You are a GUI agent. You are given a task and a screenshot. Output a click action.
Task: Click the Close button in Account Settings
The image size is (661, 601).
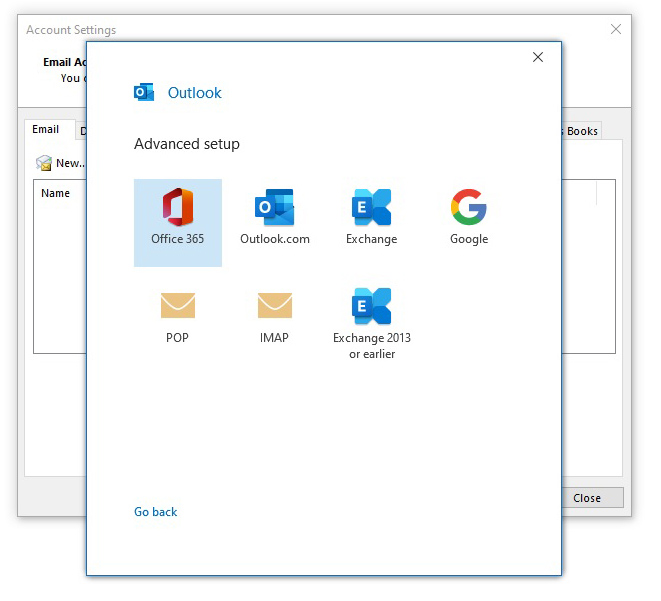(592, 498)
